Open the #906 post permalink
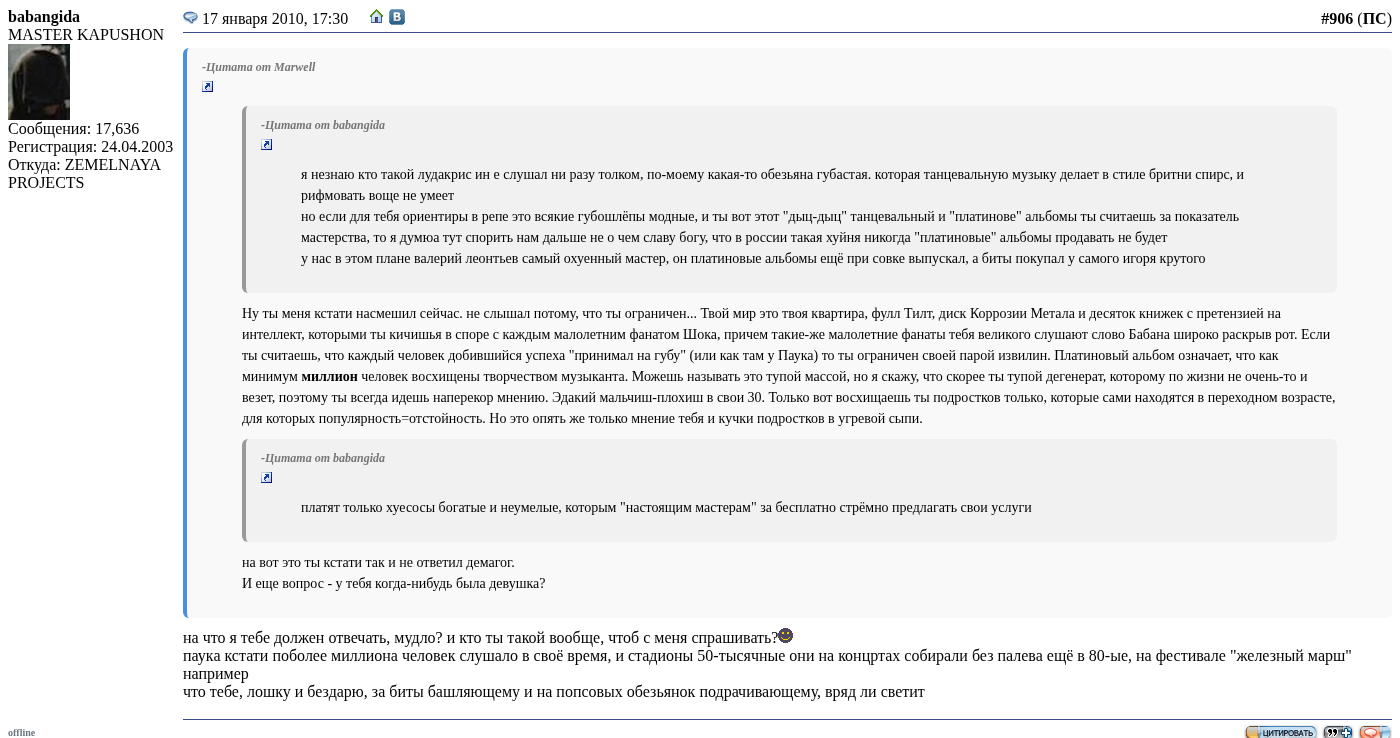 click(x=1336, y=19)
